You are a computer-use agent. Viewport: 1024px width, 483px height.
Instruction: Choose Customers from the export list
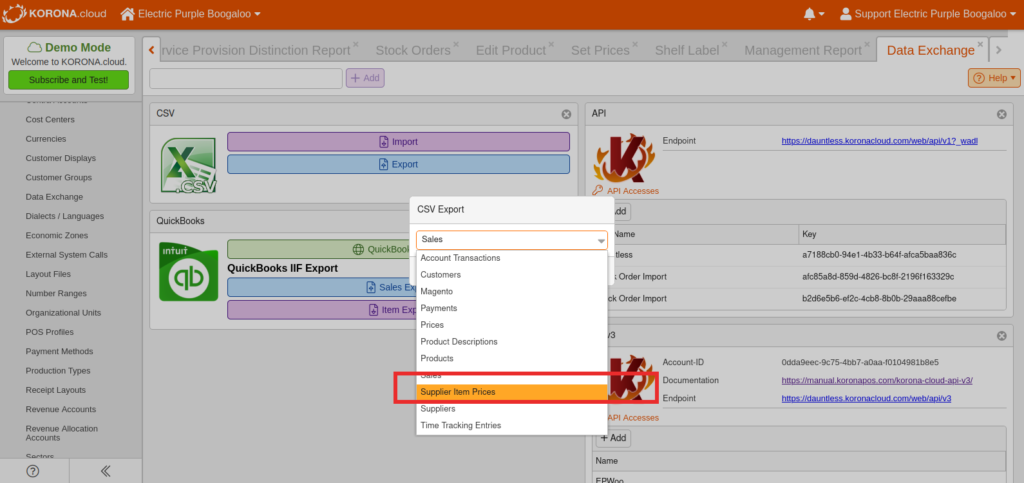pyautogui.click(x=511, y=275)
